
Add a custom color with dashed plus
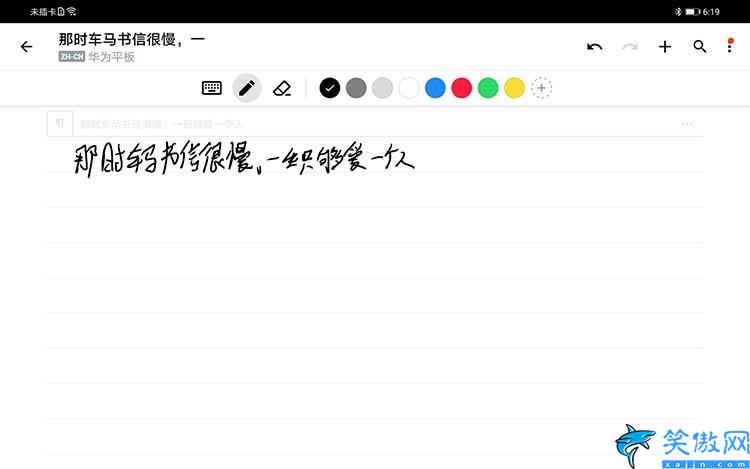point(541,88)
